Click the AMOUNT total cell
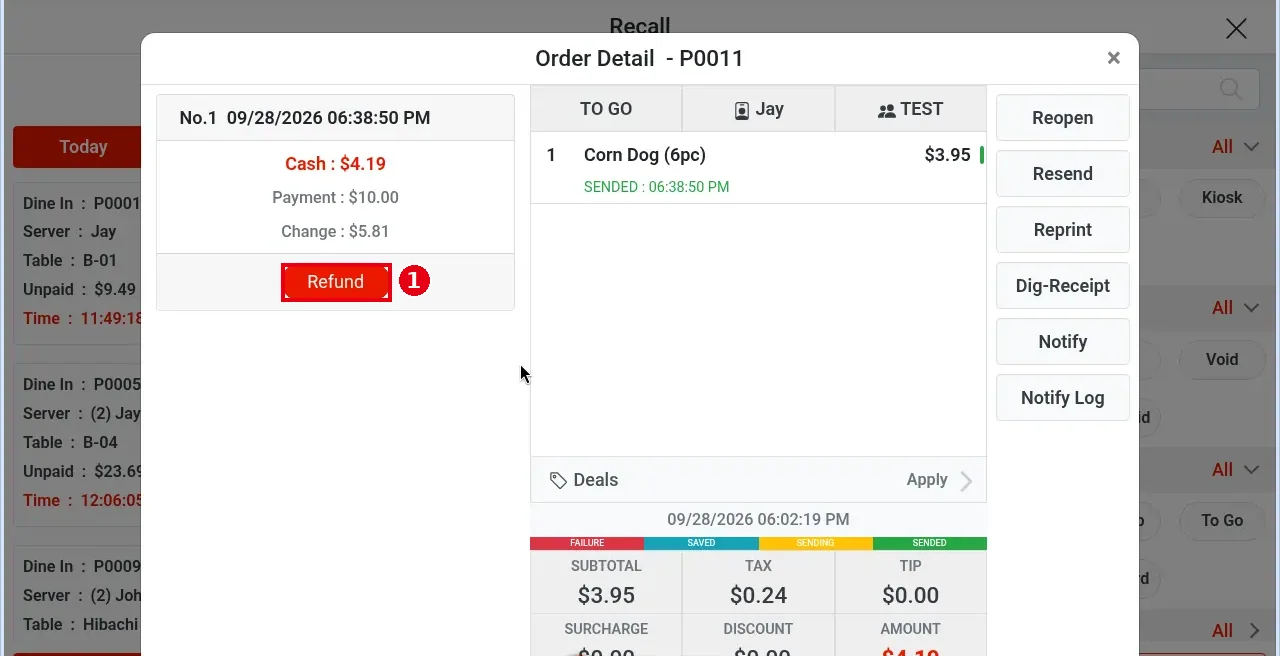Image resolution: width=1280 pixels, height=656 pixels. [910, 636]
